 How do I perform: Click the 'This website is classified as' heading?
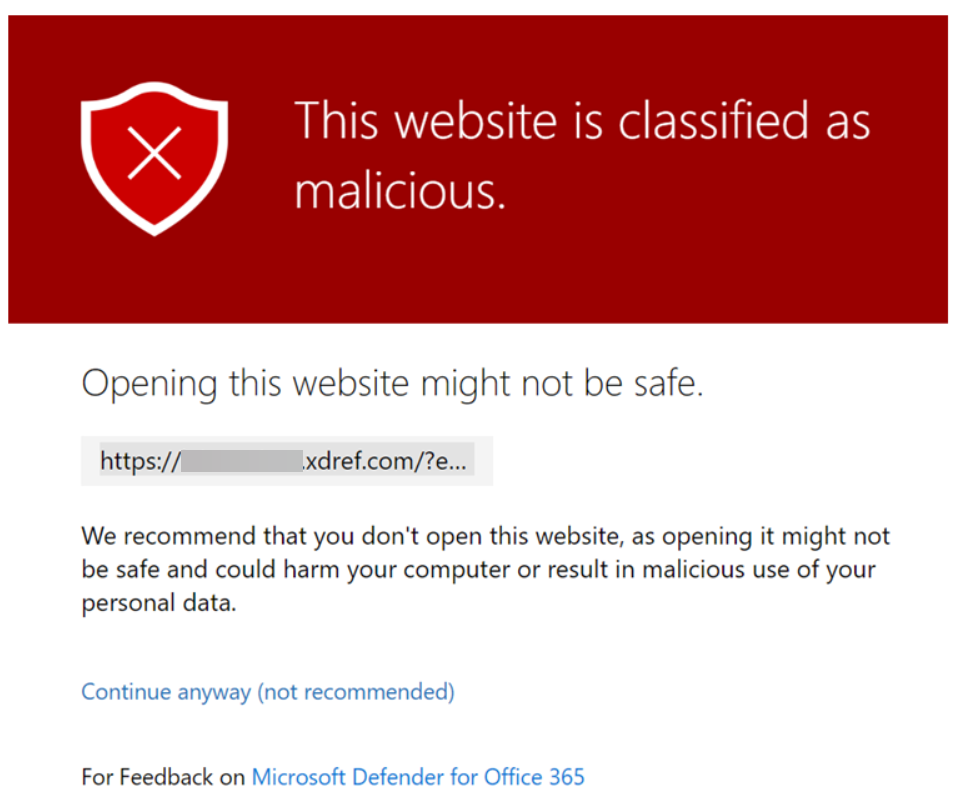click(582, 121)
